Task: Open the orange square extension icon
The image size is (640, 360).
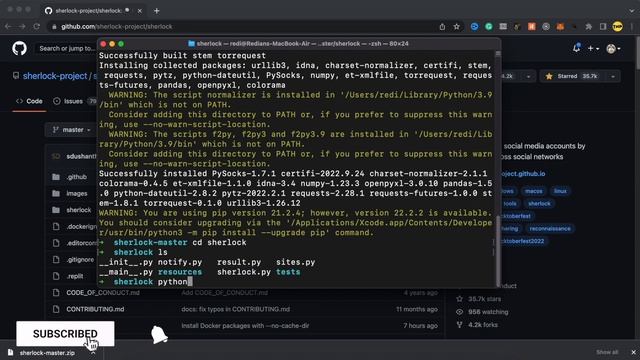Action: tap(531, 27)
